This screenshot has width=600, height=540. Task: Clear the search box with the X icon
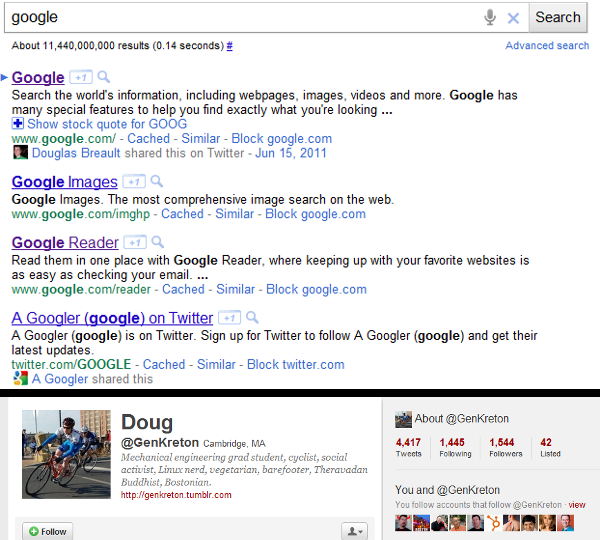pyautogui.click(x=513, y=18)
